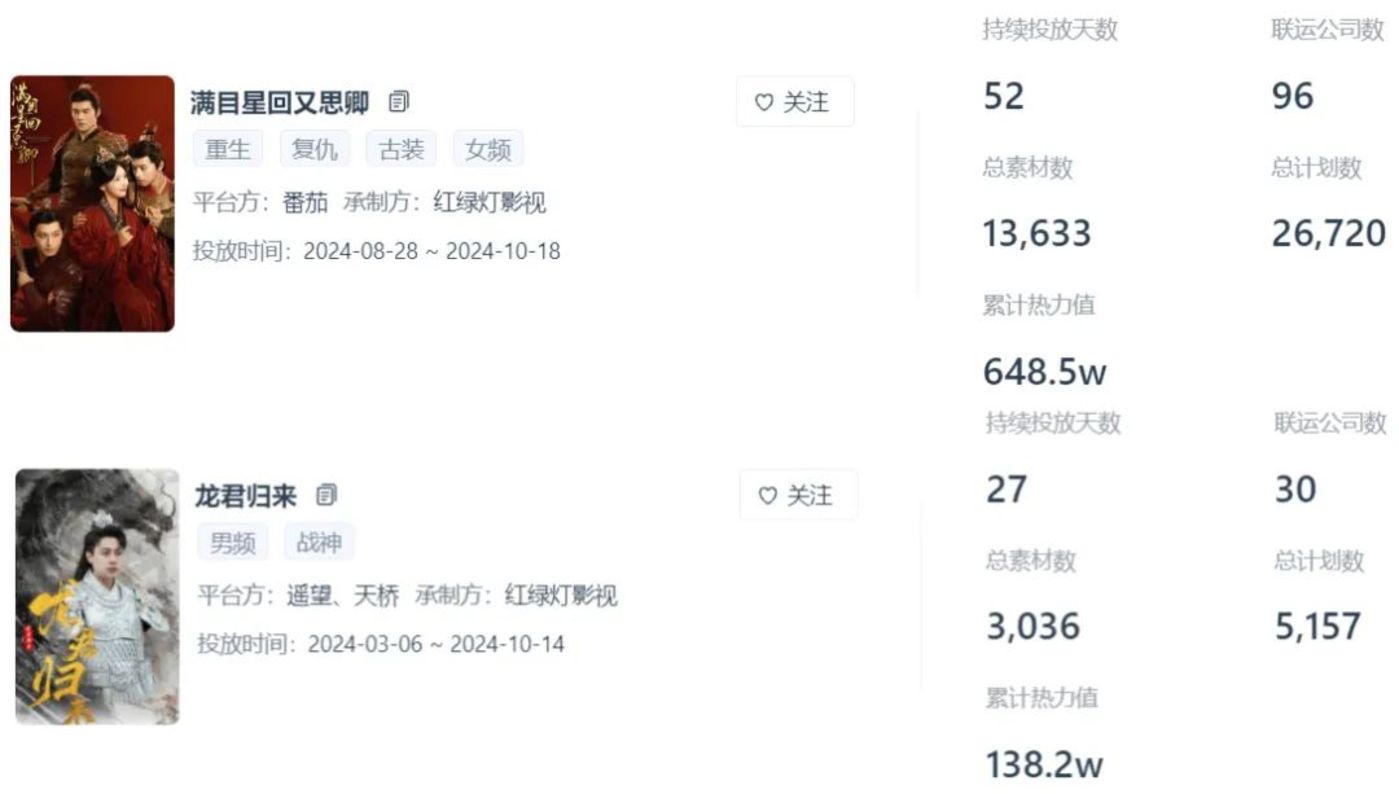The image size is (1399, 794).
Task: Open the 满目星回又思卿 drama title
Action: [x=280, y=102]
